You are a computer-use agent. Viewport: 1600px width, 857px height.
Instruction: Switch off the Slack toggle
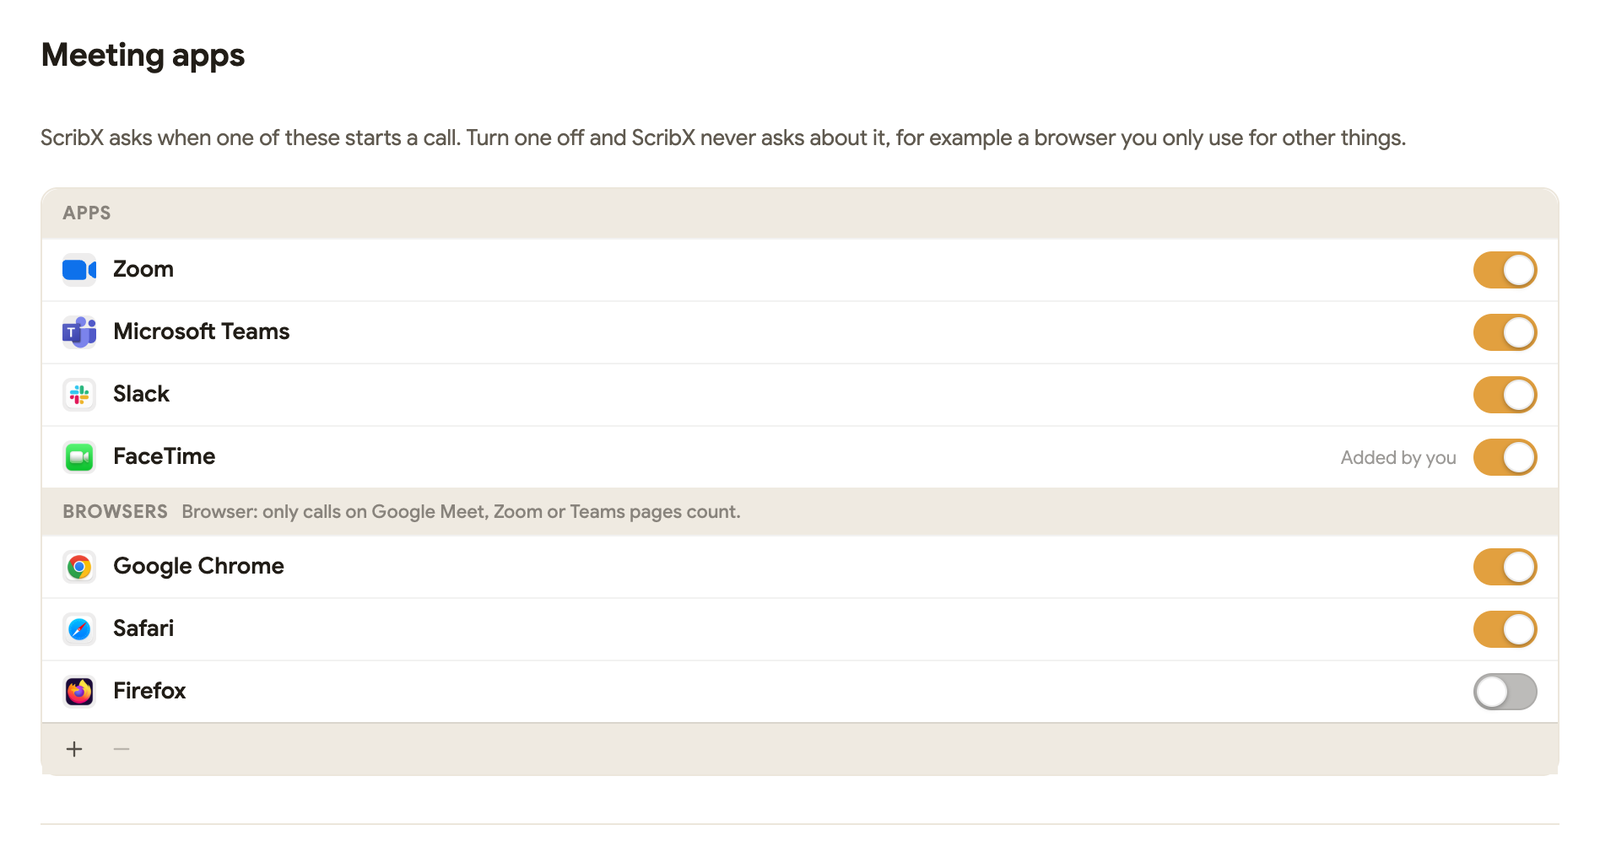[x=1505, y=394]
